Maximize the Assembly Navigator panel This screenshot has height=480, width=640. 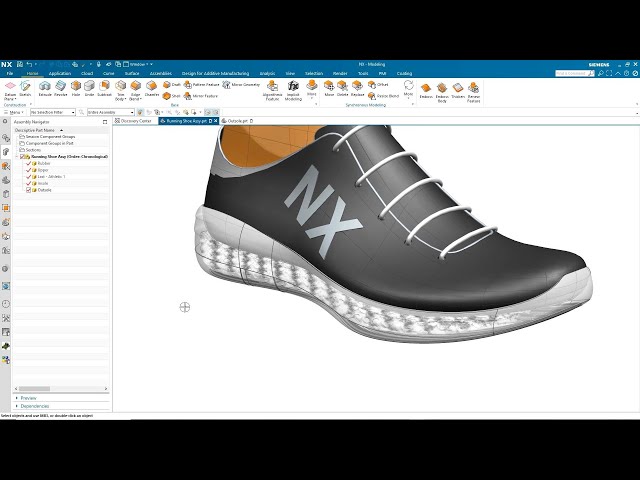pyautogui.click(x=105, y=122)
